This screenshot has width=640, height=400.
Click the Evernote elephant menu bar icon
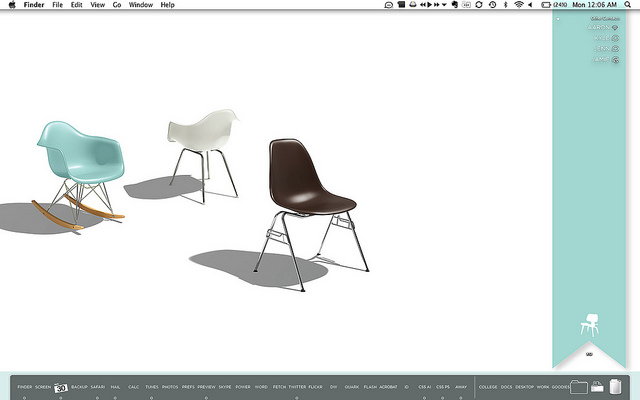[x=455, y=5]
